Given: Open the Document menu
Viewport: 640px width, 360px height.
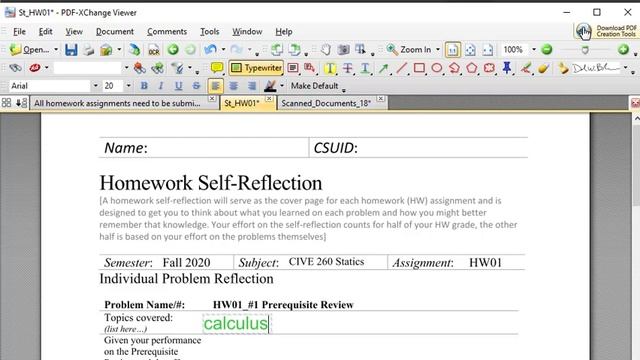Looking at the screenshot, I should pos(115,31).
